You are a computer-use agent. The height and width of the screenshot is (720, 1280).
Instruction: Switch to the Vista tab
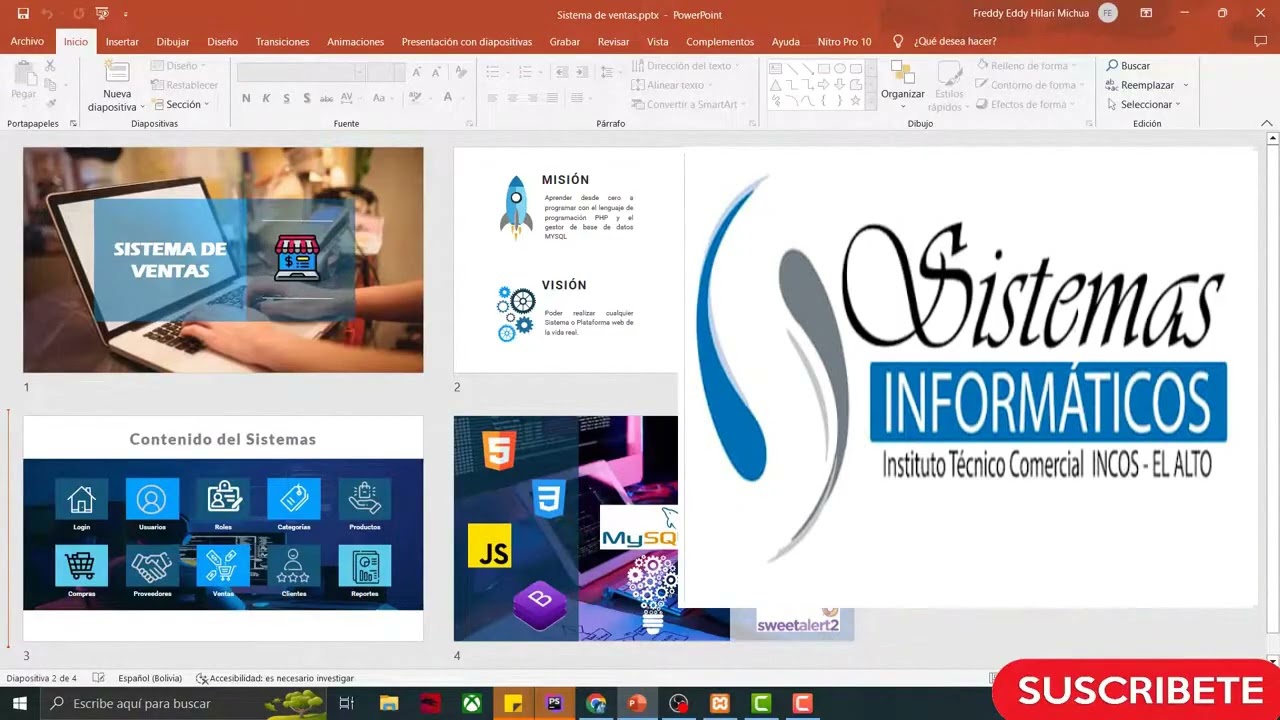coord(657,42)
